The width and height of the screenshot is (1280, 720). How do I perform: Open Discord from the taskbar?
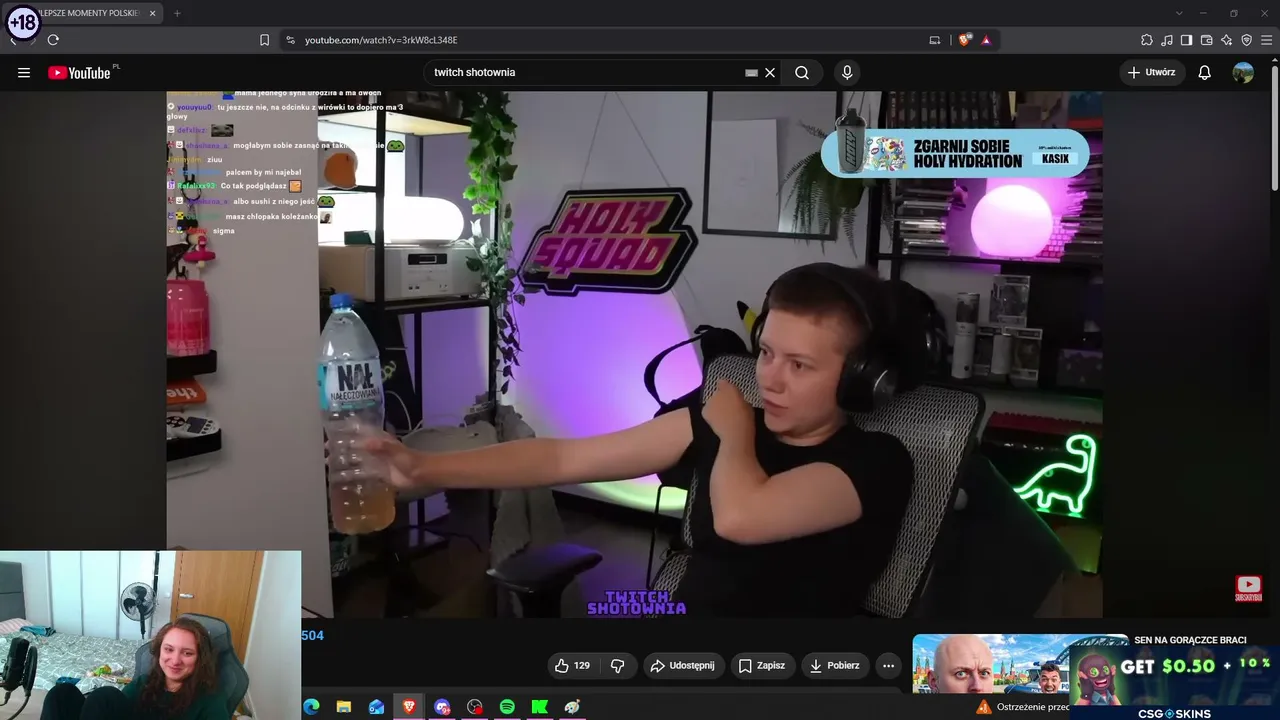coord(442,707)
